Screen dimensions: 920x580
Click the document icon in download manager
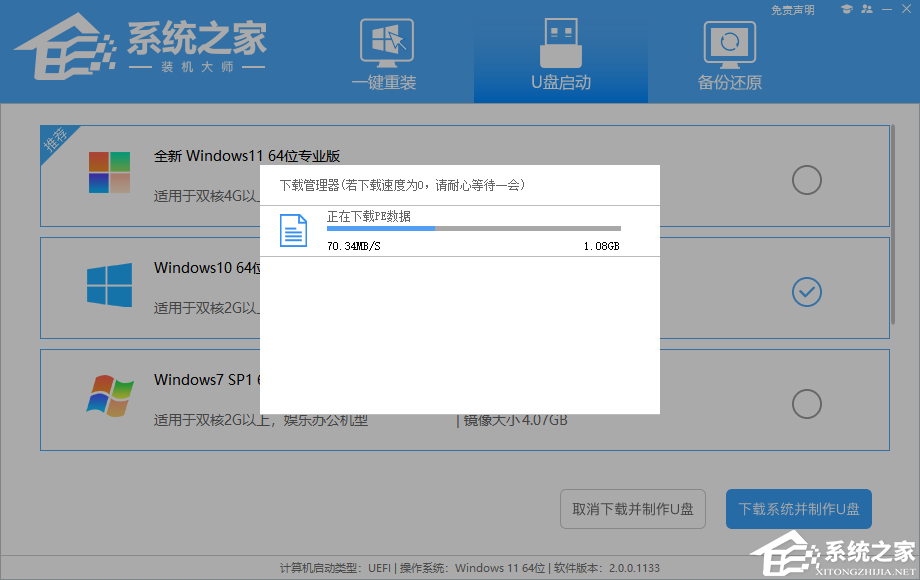[x=293, y=230]
